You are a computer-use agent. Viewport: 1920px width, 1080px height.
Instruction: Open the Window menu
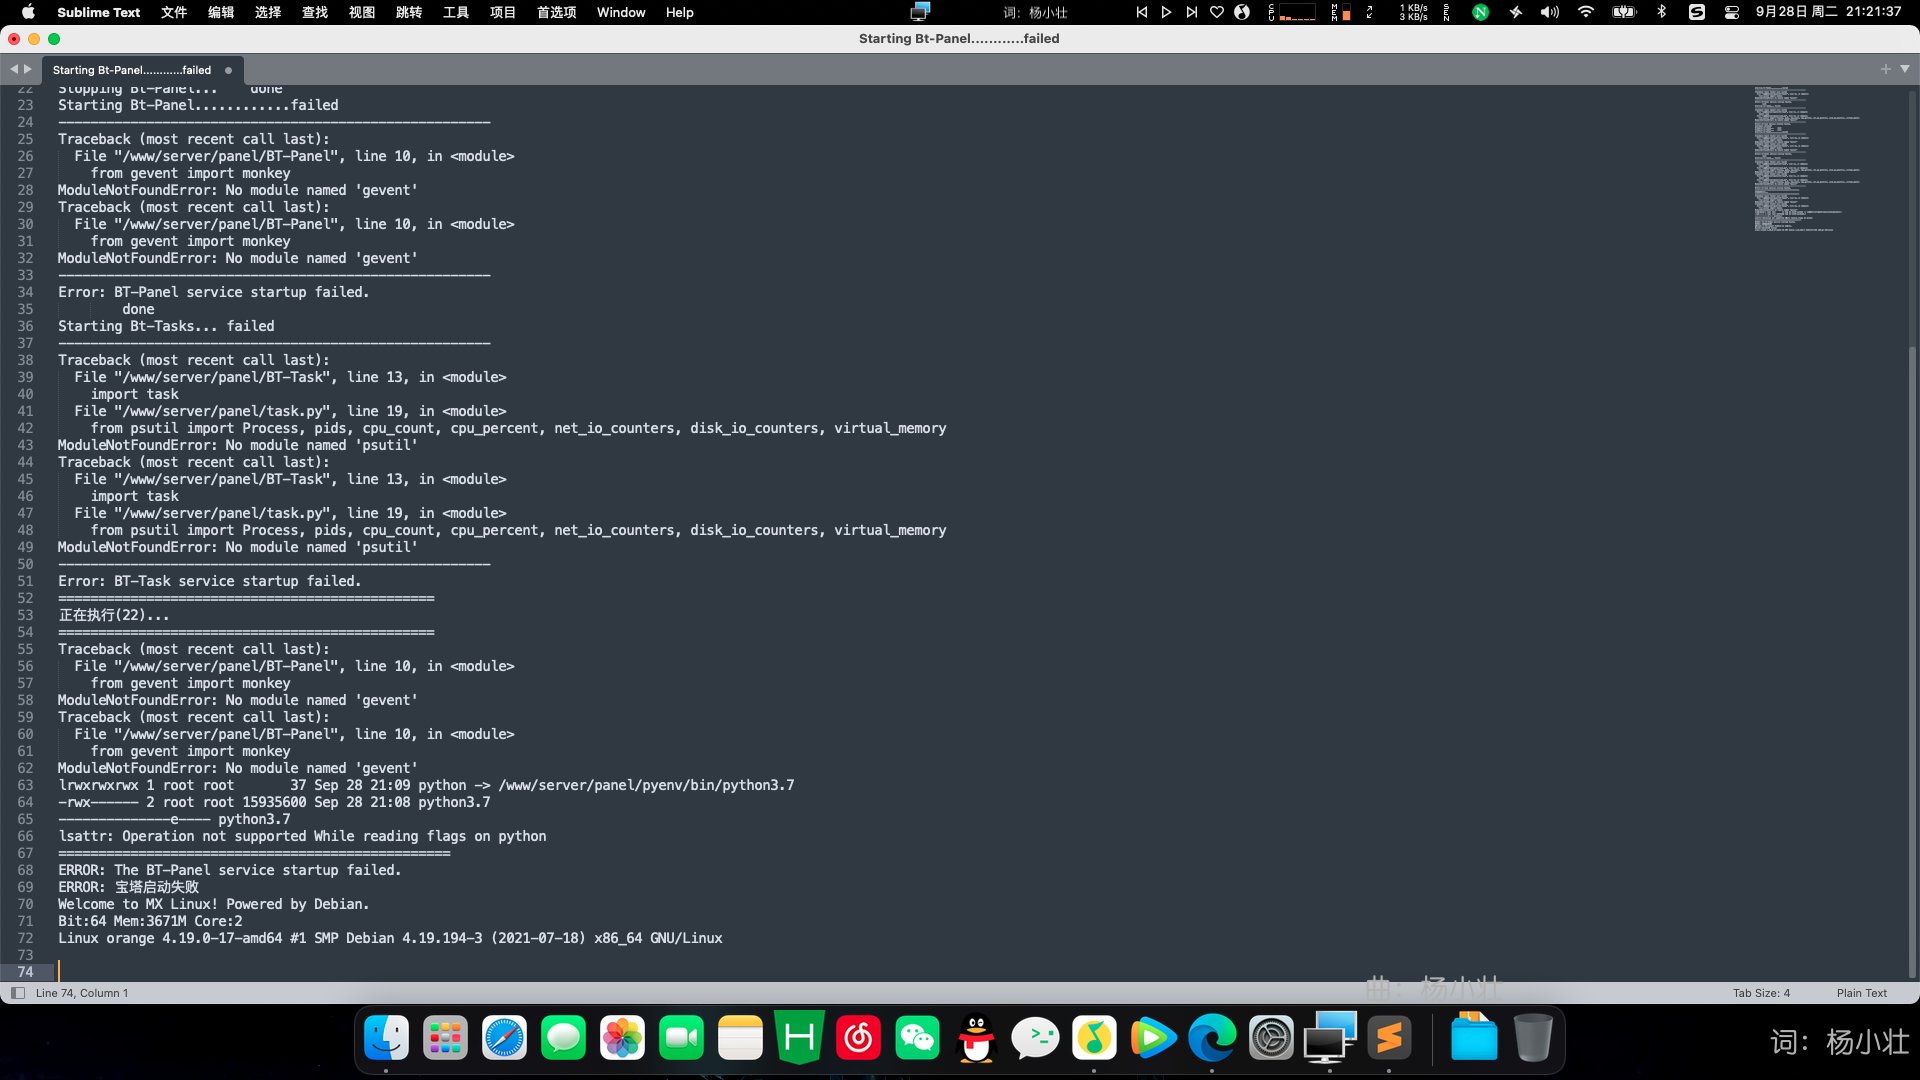(x=621, y=12)
